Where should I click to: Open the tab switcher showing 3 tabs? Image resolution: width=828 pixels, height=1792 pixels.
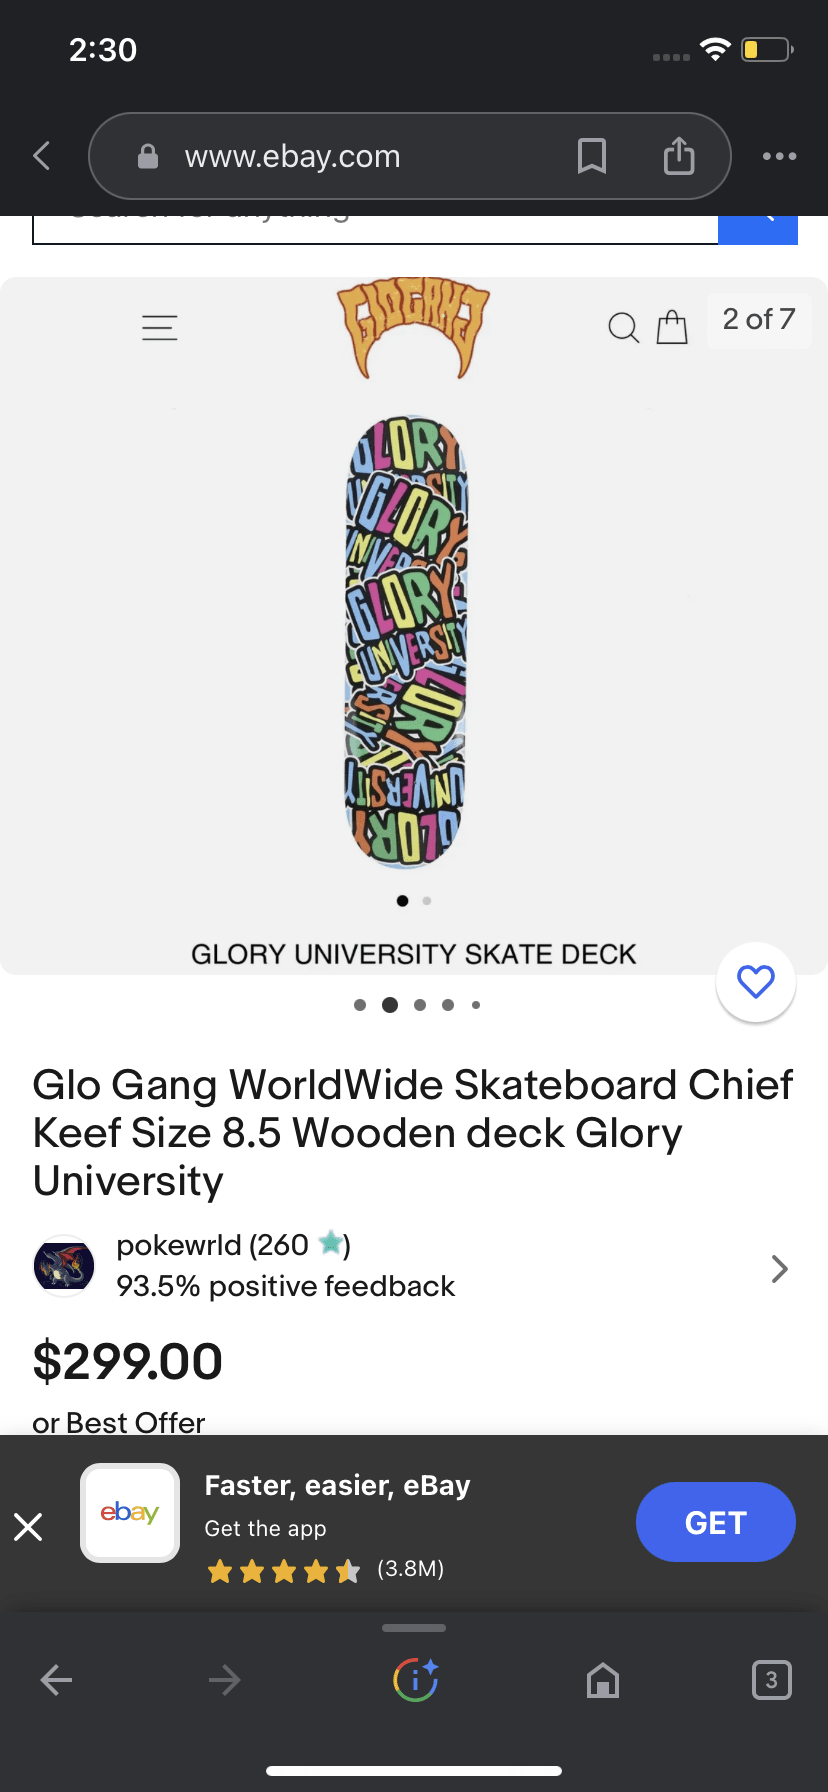click(x=771, y=1680)
